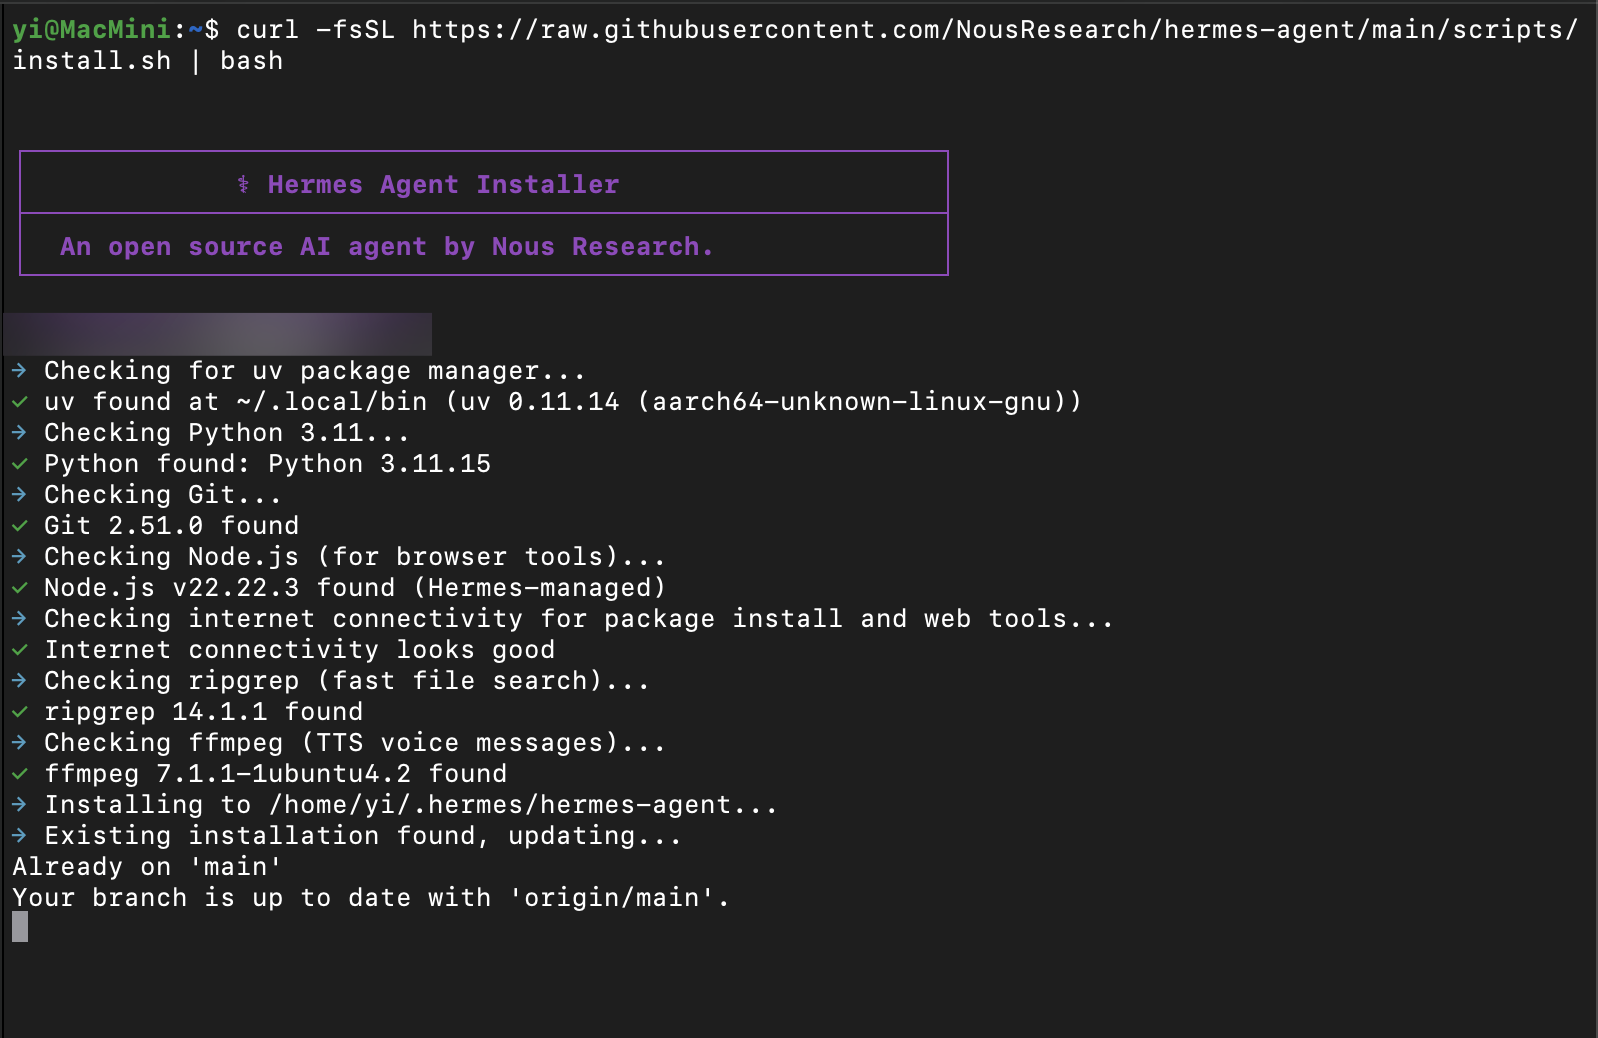Click the caduceus icon before Hermes Agent Installer
The height and width of the screenshot is (1038, 1598).
point(243,184)
